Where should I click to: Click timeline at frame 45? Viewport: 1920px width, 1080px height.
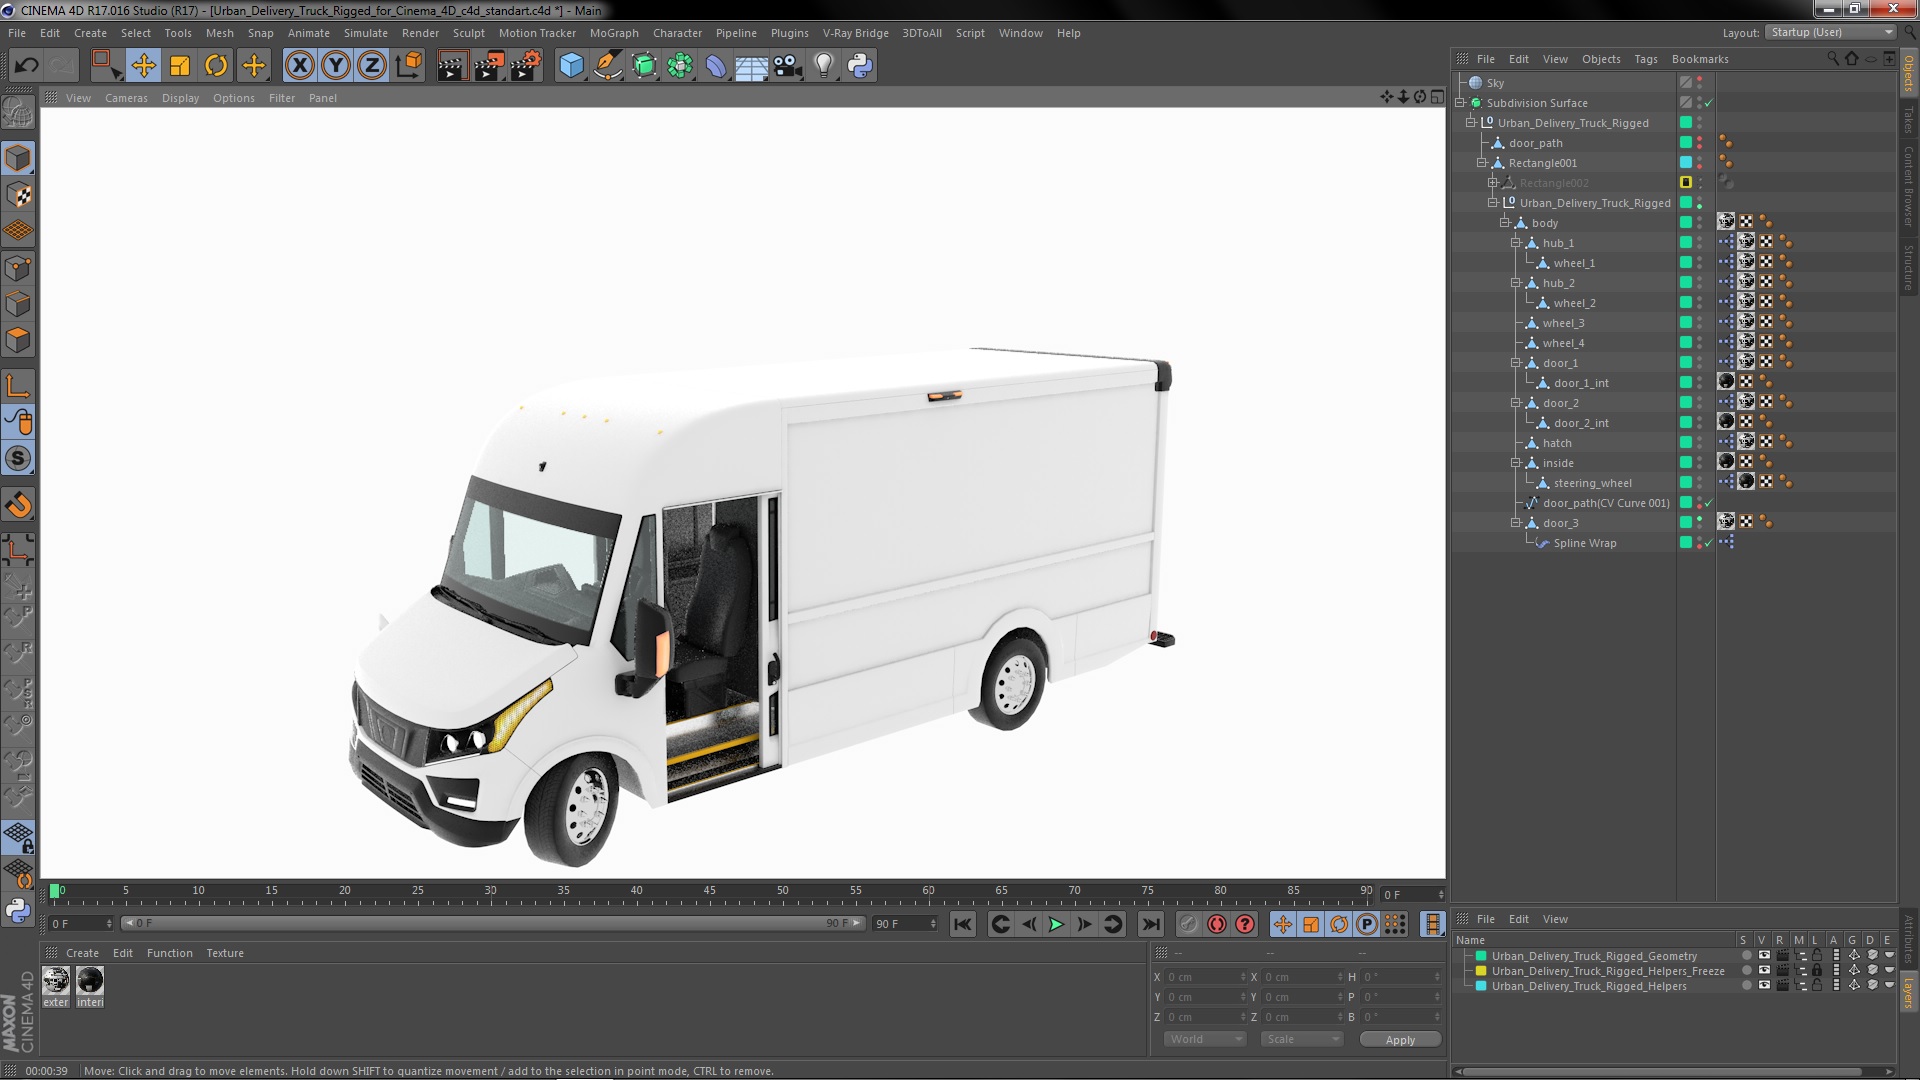coord(709,892)
